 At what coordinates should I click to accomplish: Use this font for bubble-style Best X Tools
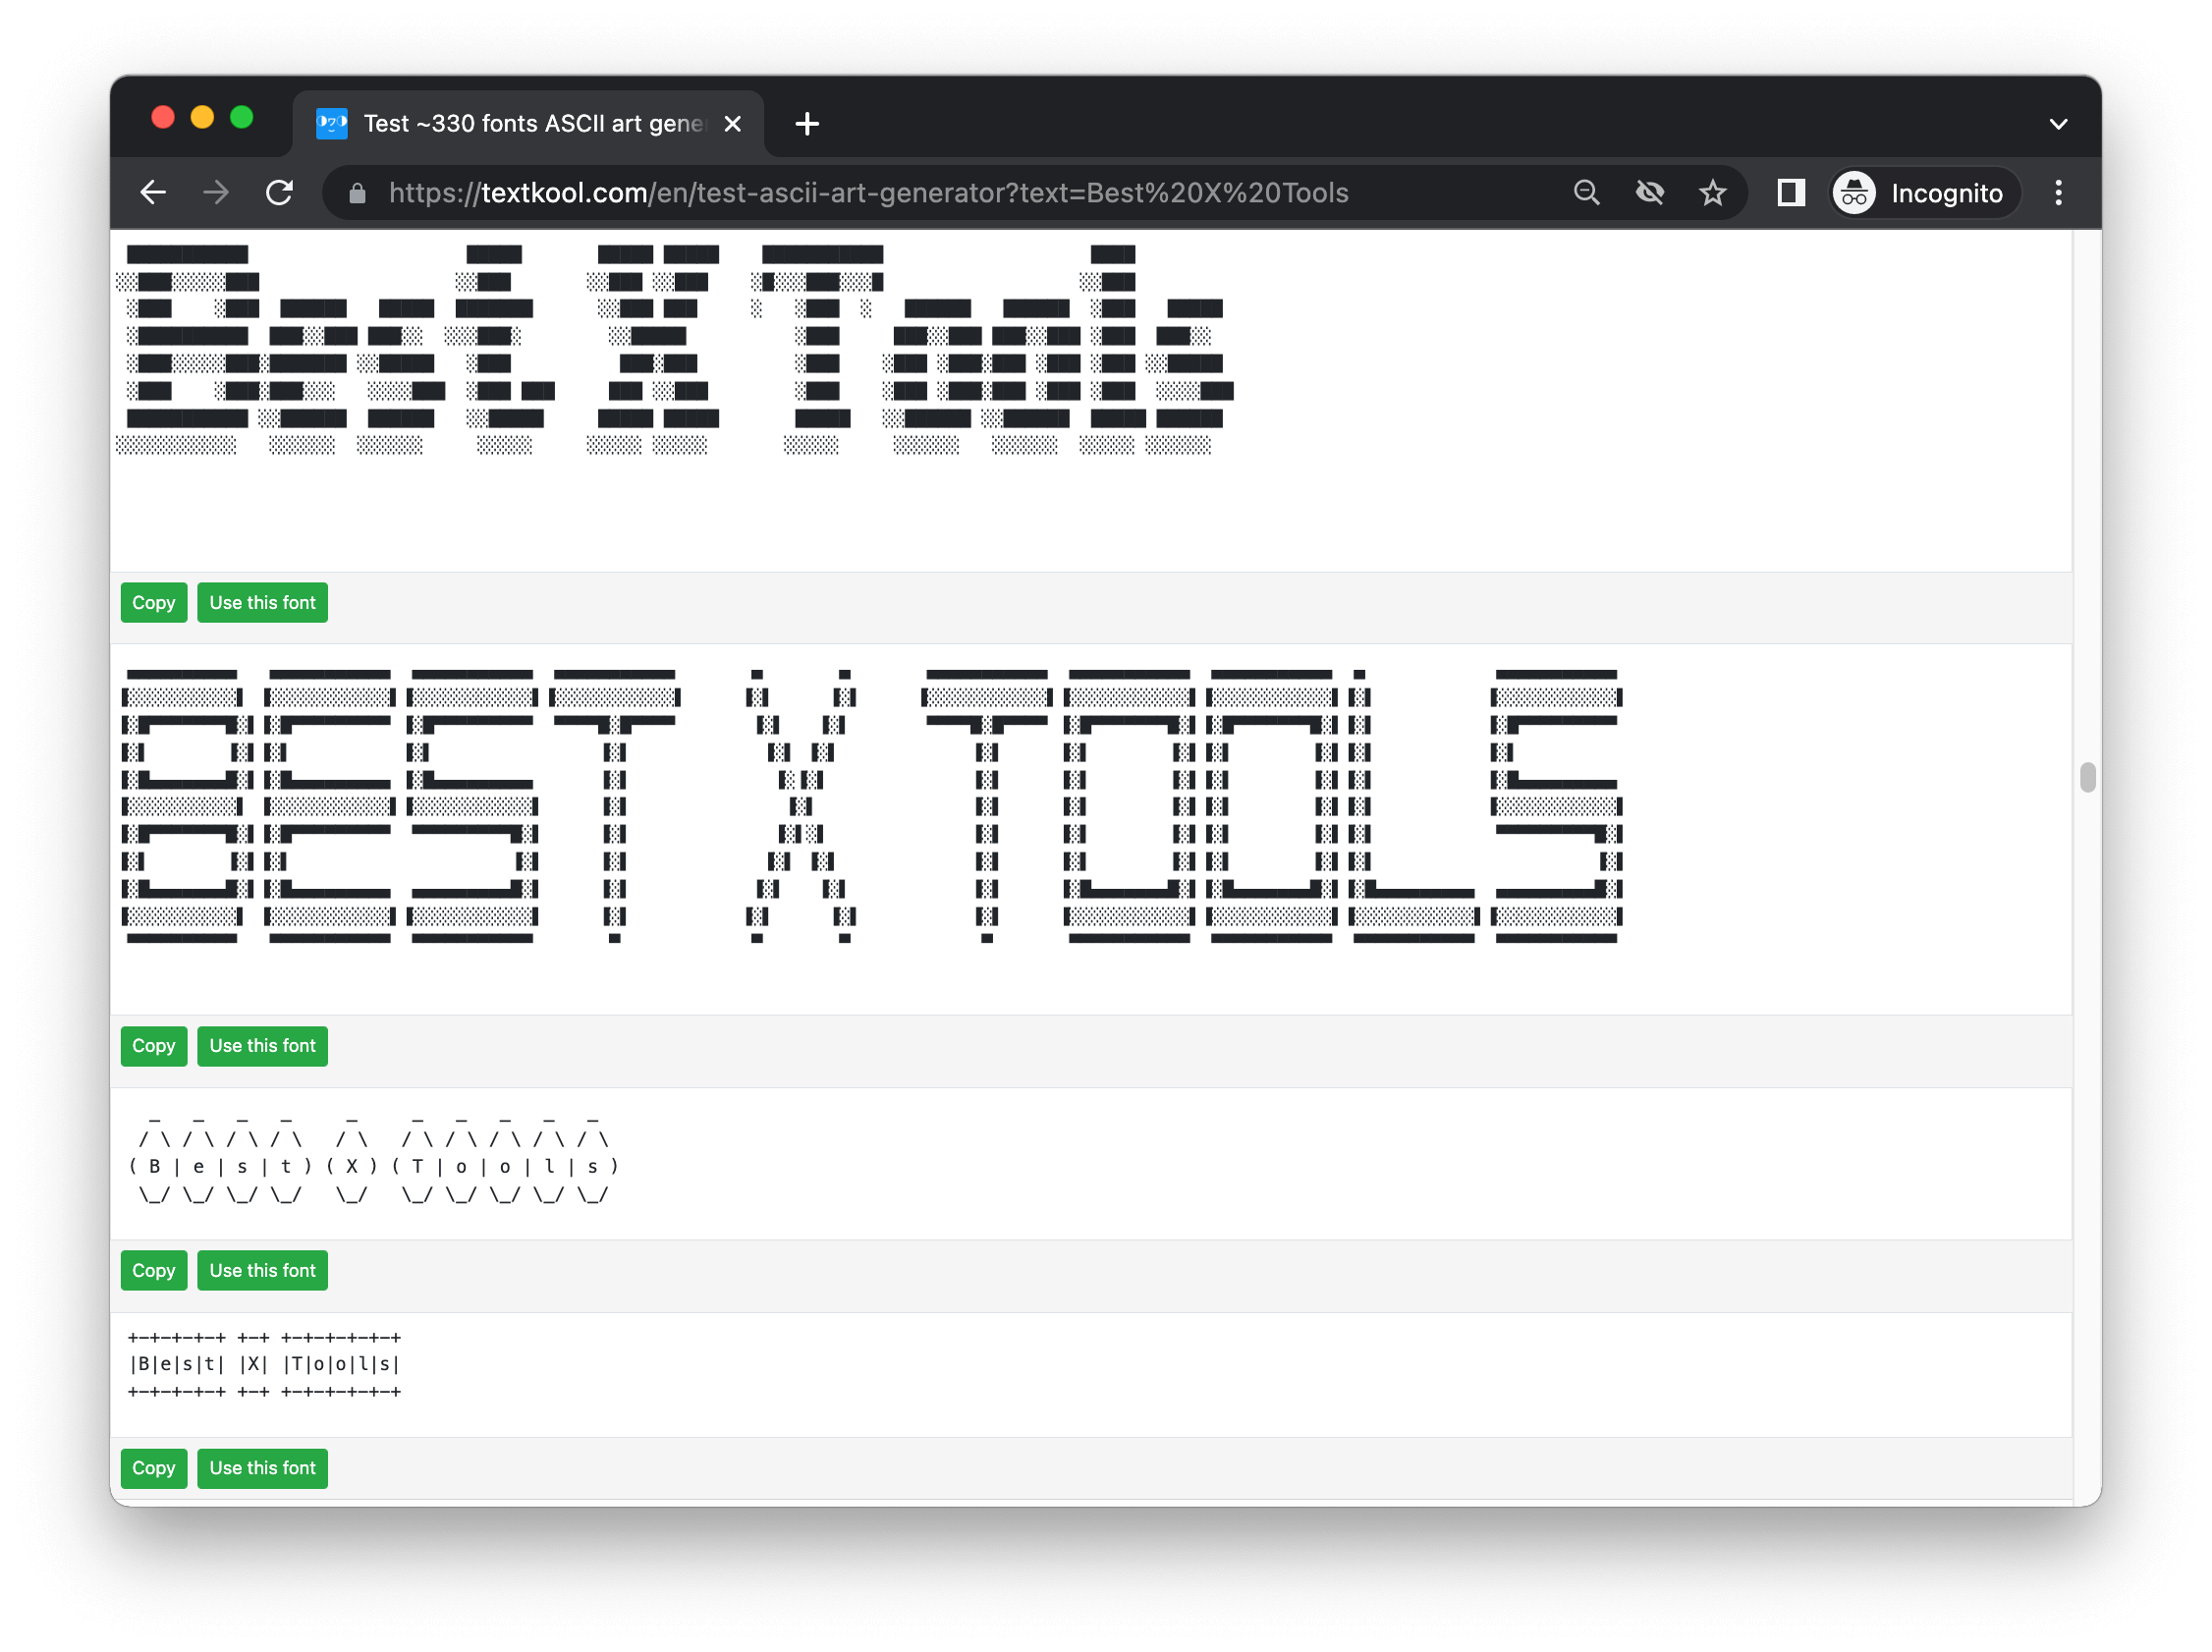tap(262, 1271)
